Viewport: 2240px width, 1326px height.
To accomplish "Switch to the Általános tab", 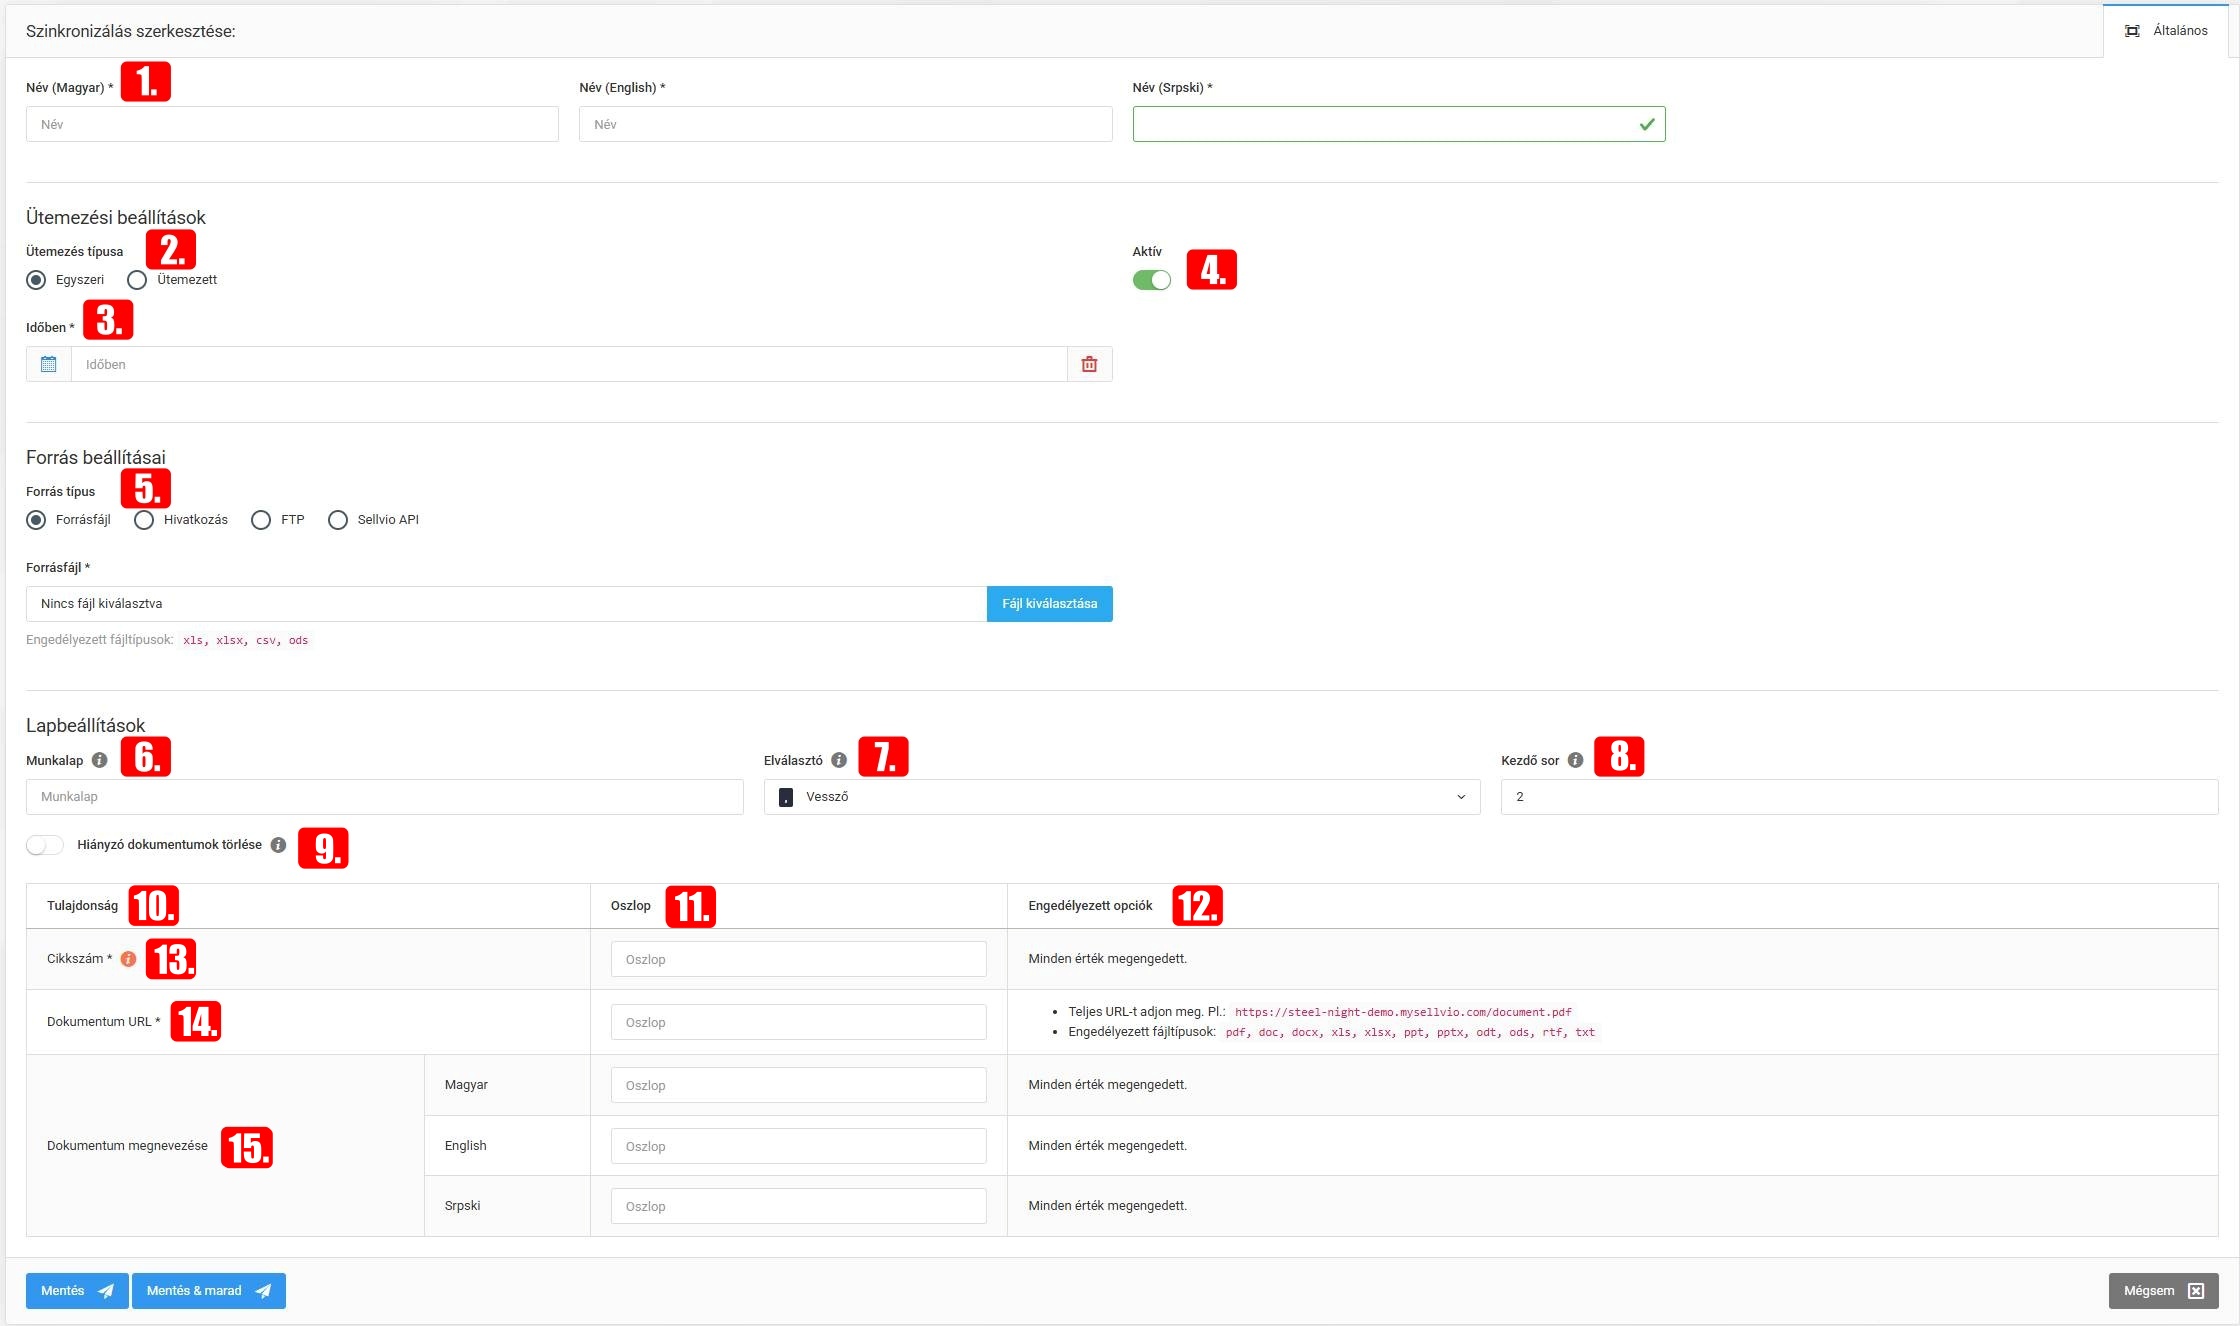I will pos(2166,31).
